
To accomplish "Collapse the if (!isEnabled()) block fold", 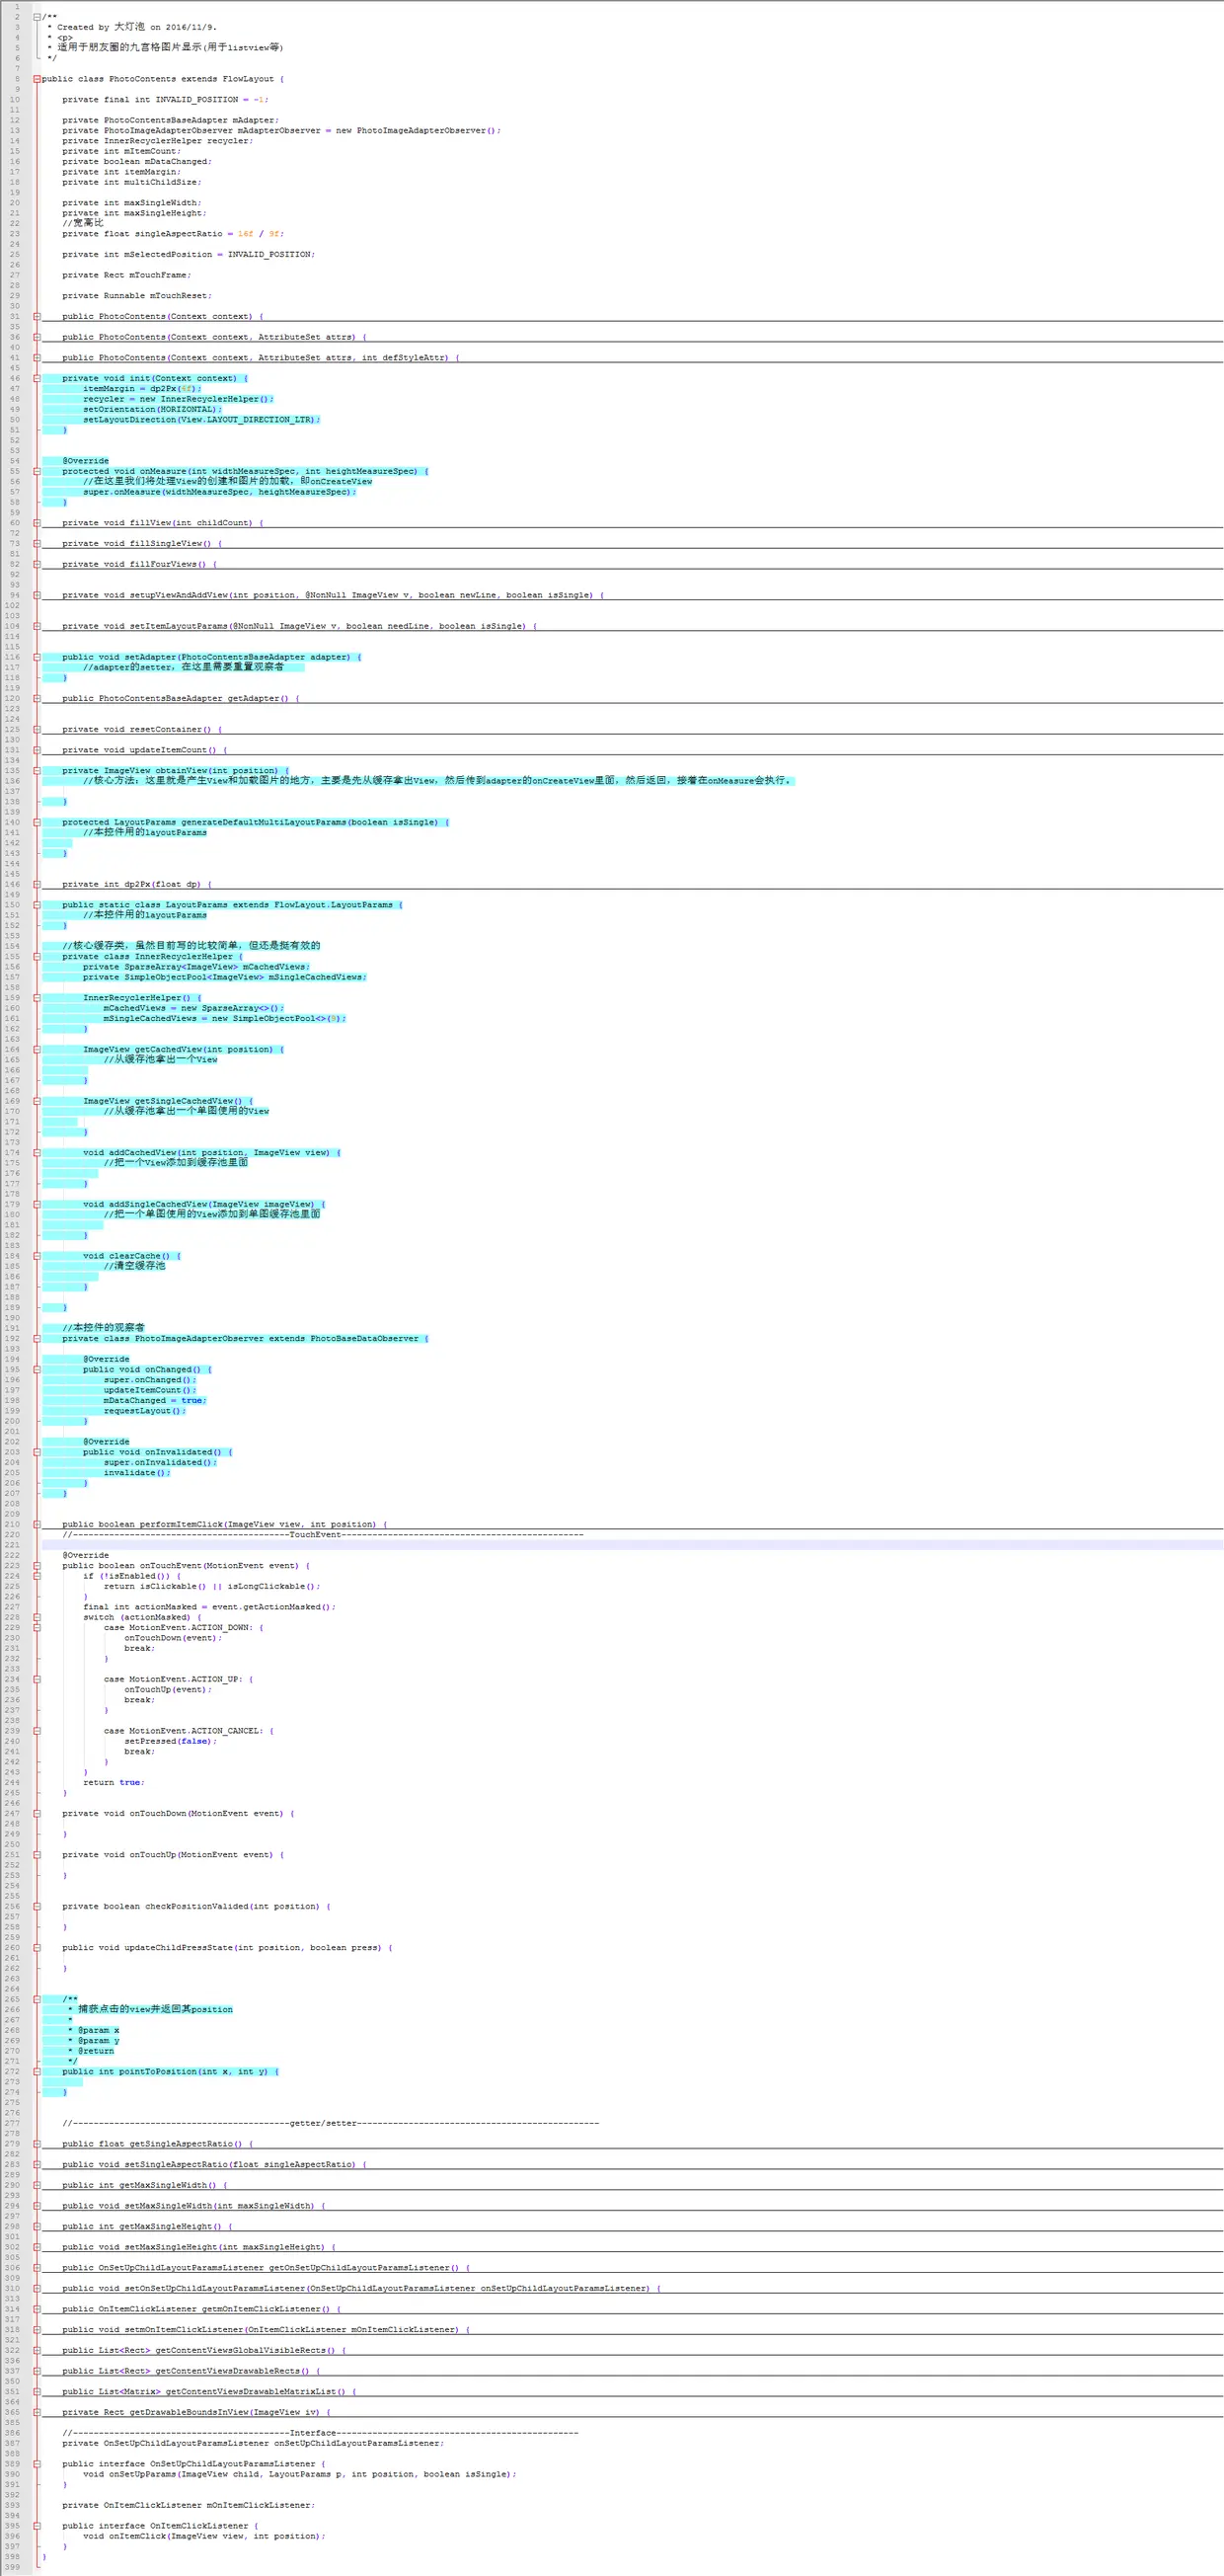I will [37, 1575].
